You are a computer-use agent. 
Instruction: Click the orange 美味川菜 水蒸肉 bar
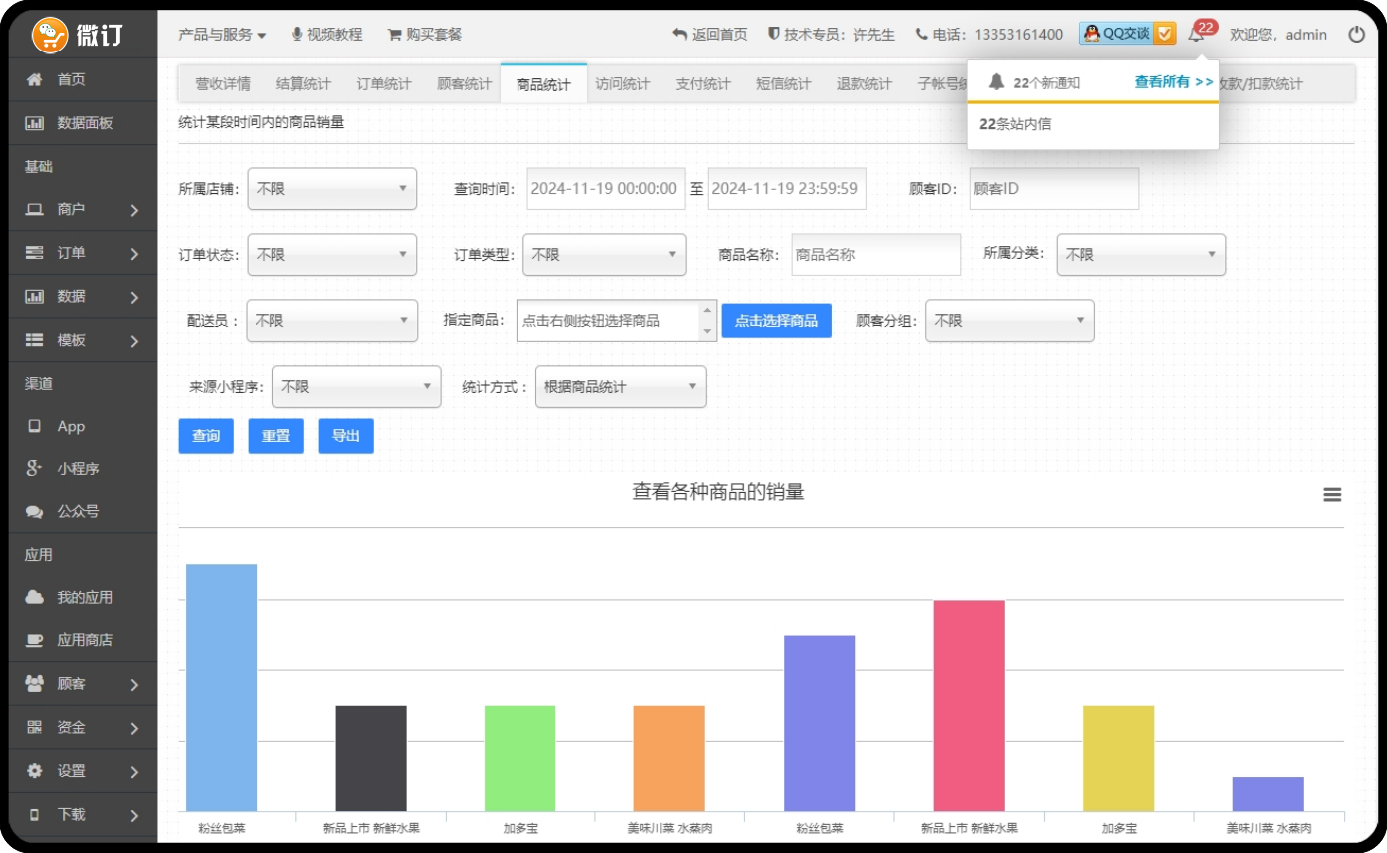click(669, 759)
